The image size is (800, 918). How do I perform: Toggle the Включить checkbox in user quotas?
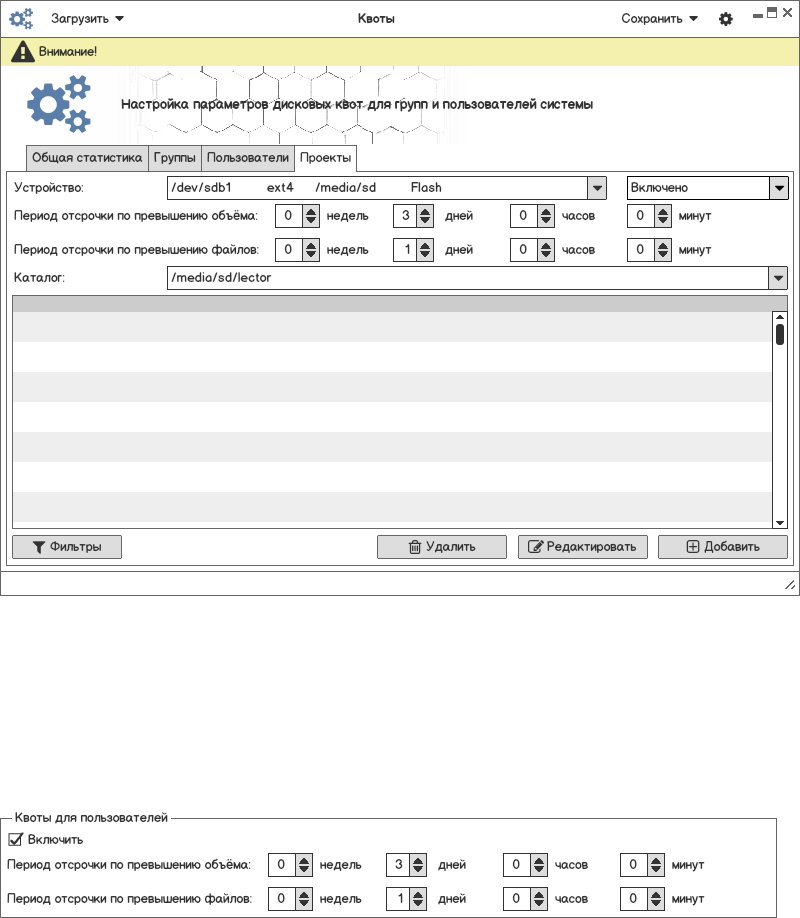tap(16, 840)
